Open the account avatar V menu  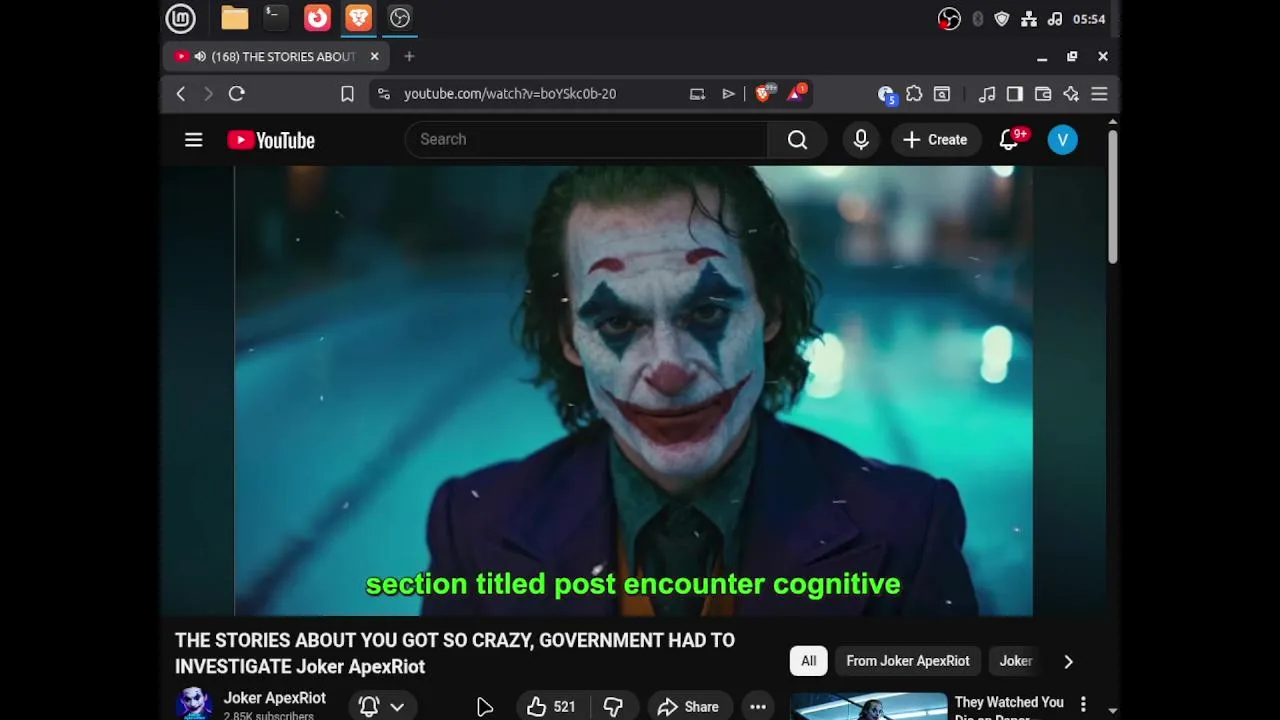[1063, 140]
